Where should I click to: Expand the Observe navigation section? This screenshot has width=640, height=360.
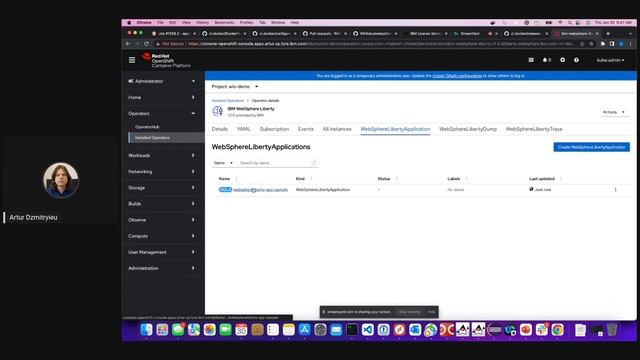pyautogui.click(x=162, y=220)
